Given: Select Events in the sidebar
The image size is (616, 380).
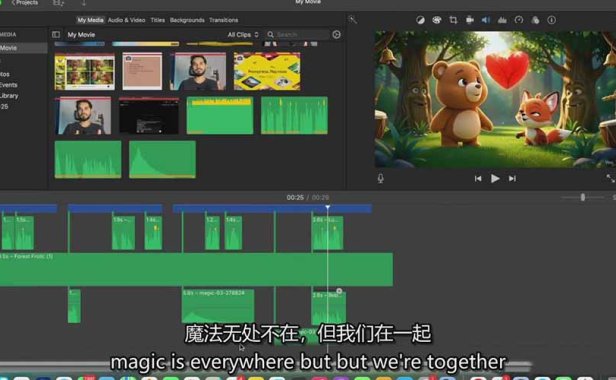Looking at the screenshot, I should click(9, 85).
